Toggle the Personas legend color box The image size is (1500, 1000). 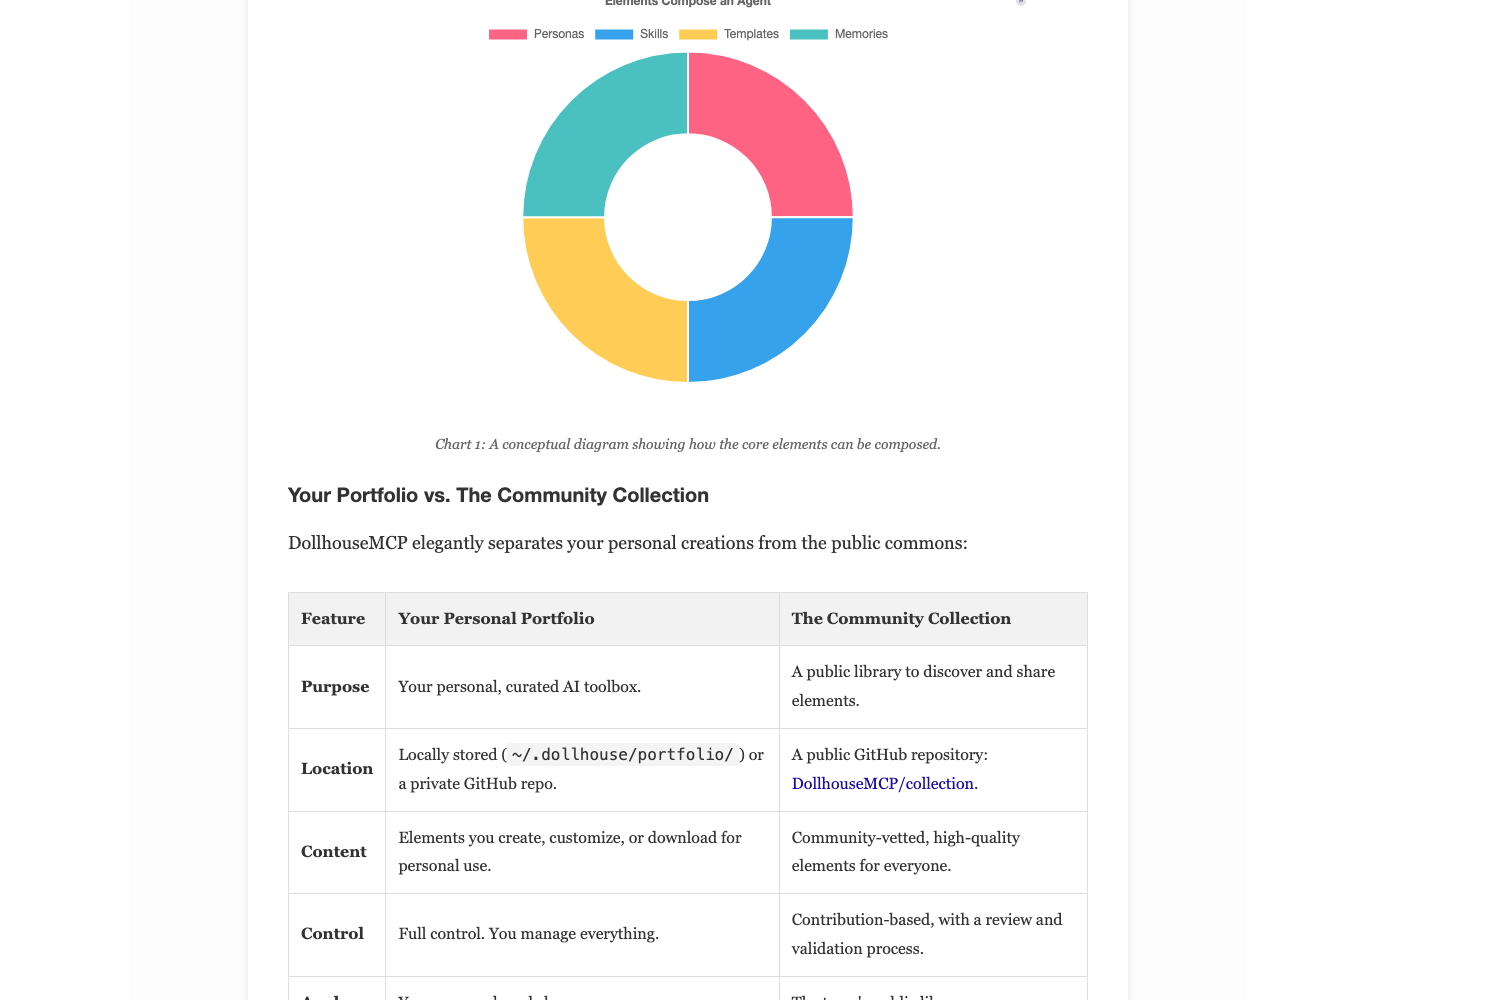click(507, 34)
